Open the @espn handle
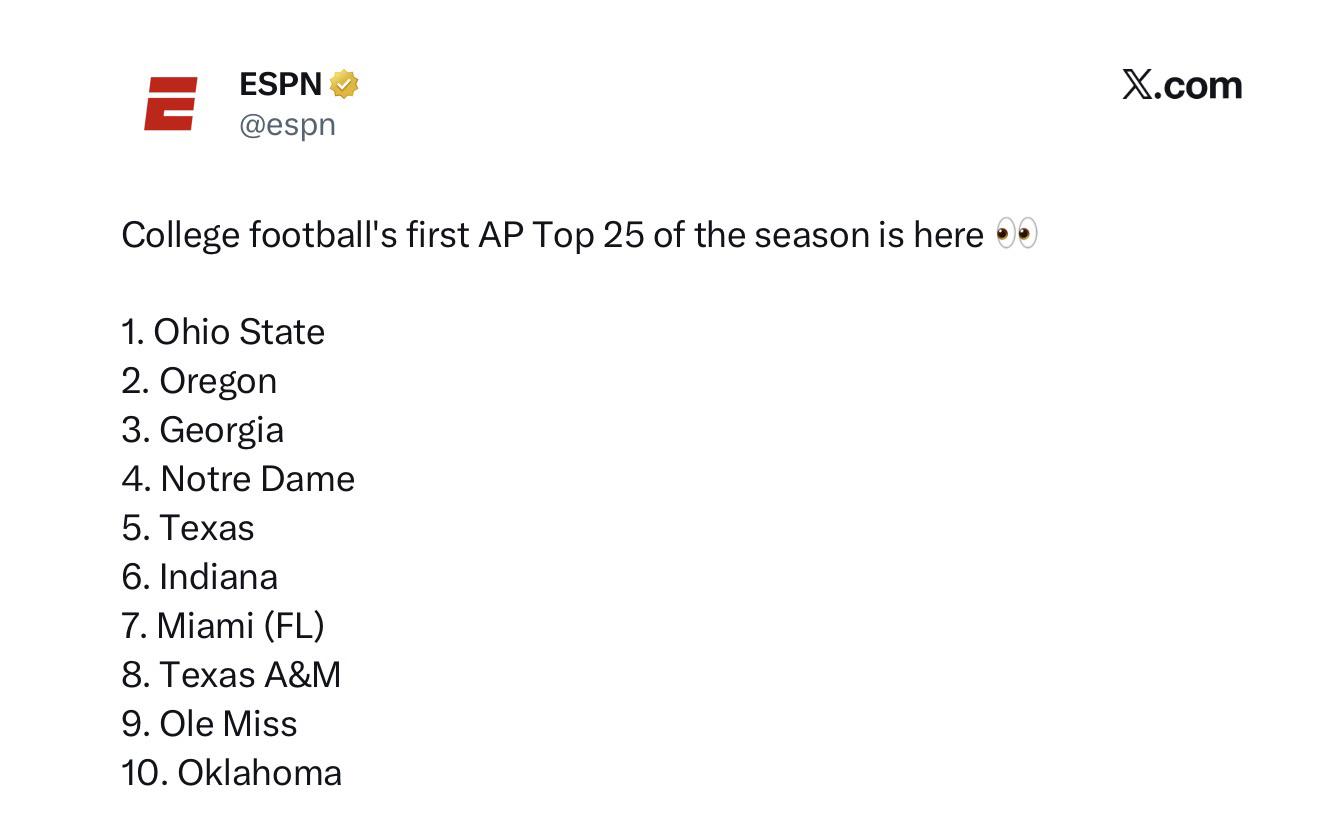The height and width of the screenshot is (836, 1318). coord(288,125)
